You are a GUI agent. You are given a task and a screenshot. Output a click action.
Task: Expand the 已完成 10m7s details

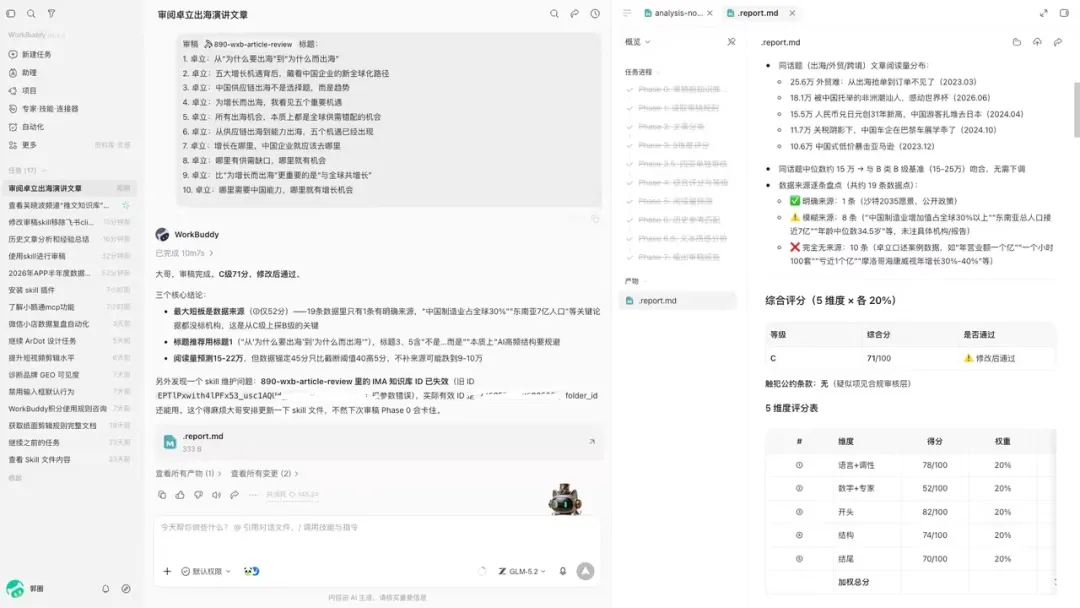click(184, 253)
